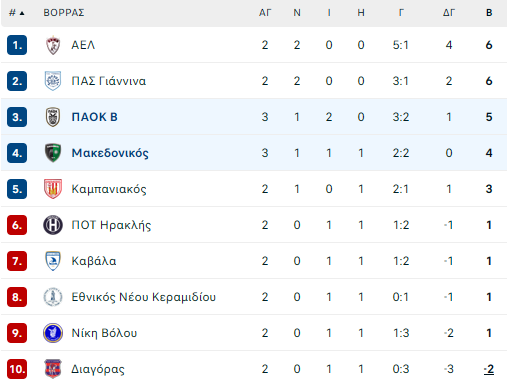
Task: Click the ΠΟΤ Ηρακλής round H logo
Action: (x=53, y=225)
